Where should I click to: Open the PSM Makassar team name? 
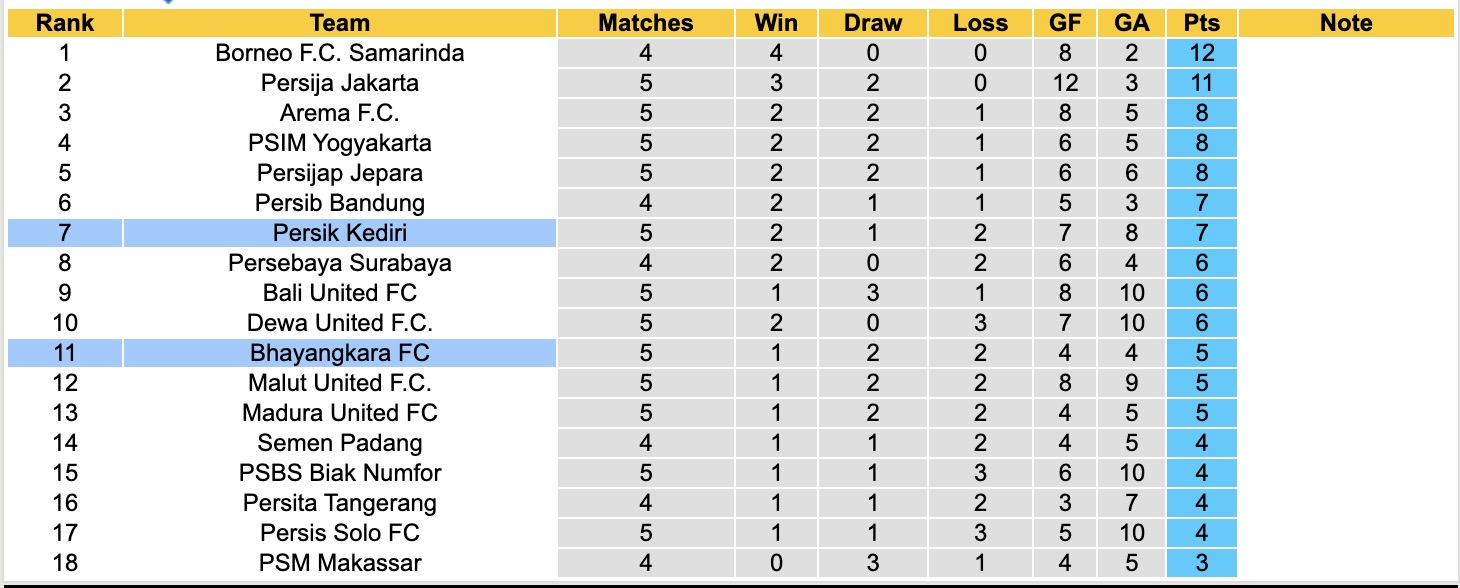click(340, 563)
